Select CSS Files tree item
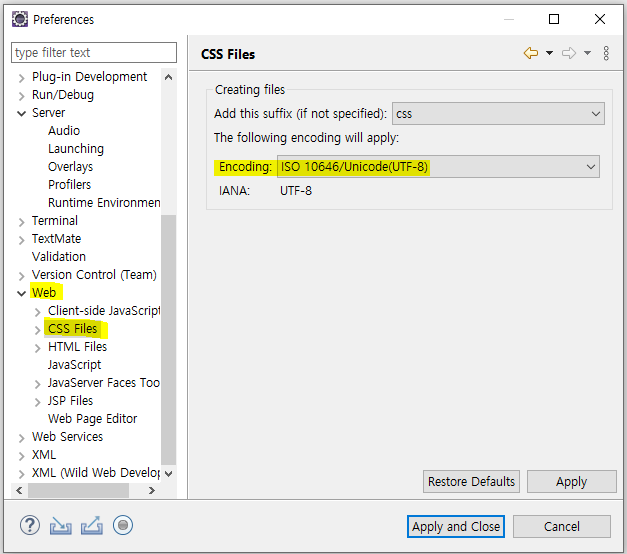Screen dimensions: 627x554 [72, 329]
